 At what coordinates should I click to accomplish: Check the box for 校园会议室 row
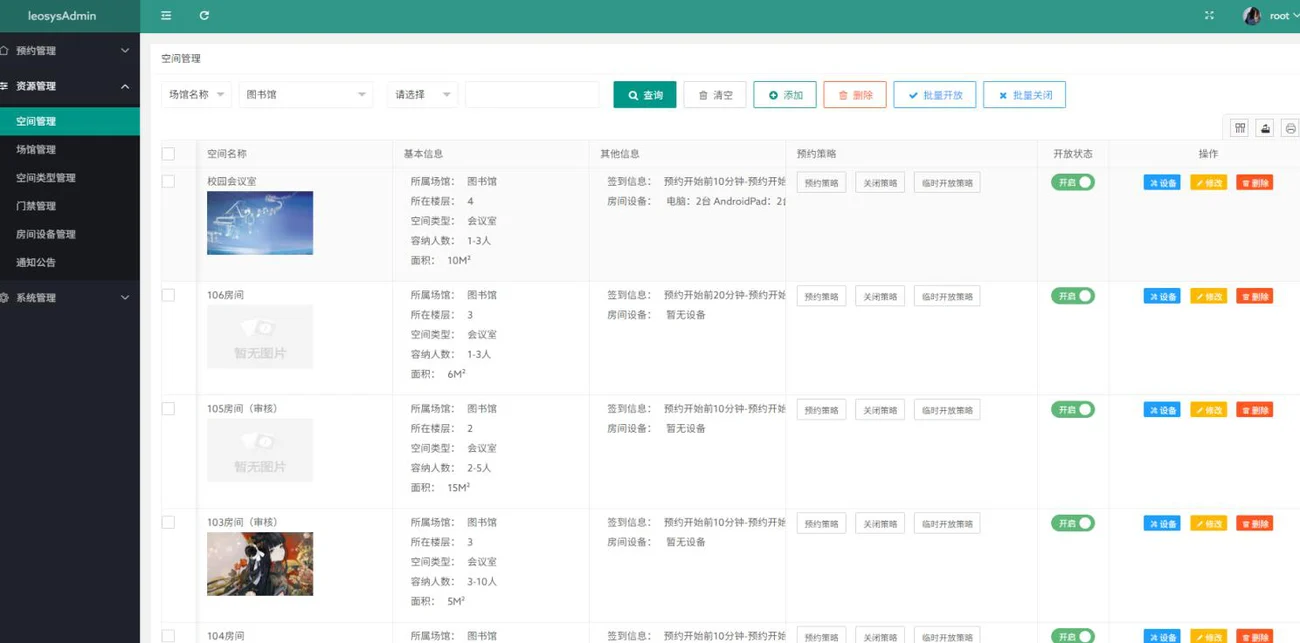pos(168,182)
